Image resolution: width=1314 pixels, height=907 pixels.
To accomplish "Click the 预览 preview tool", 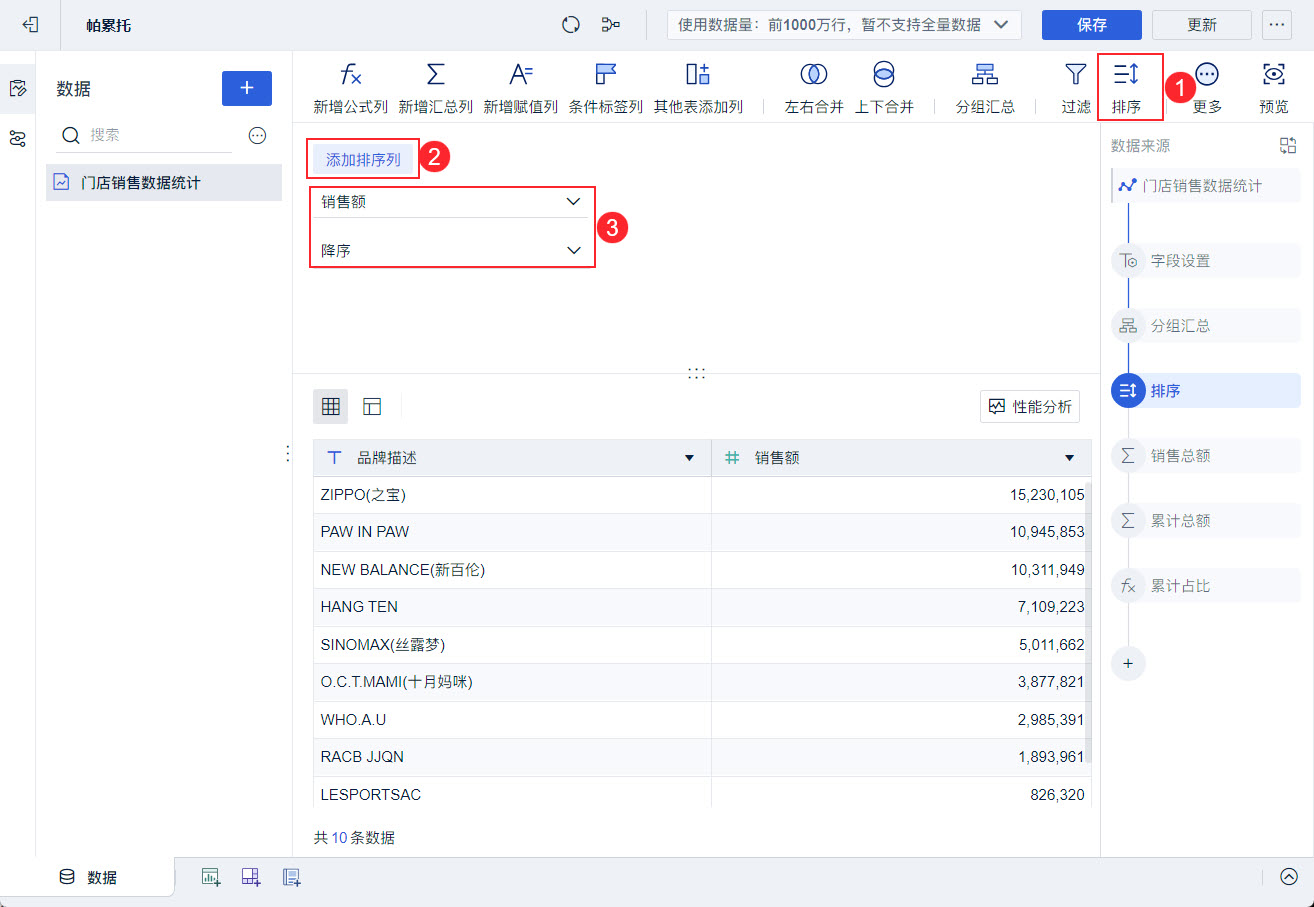I will pos(1273,87).
